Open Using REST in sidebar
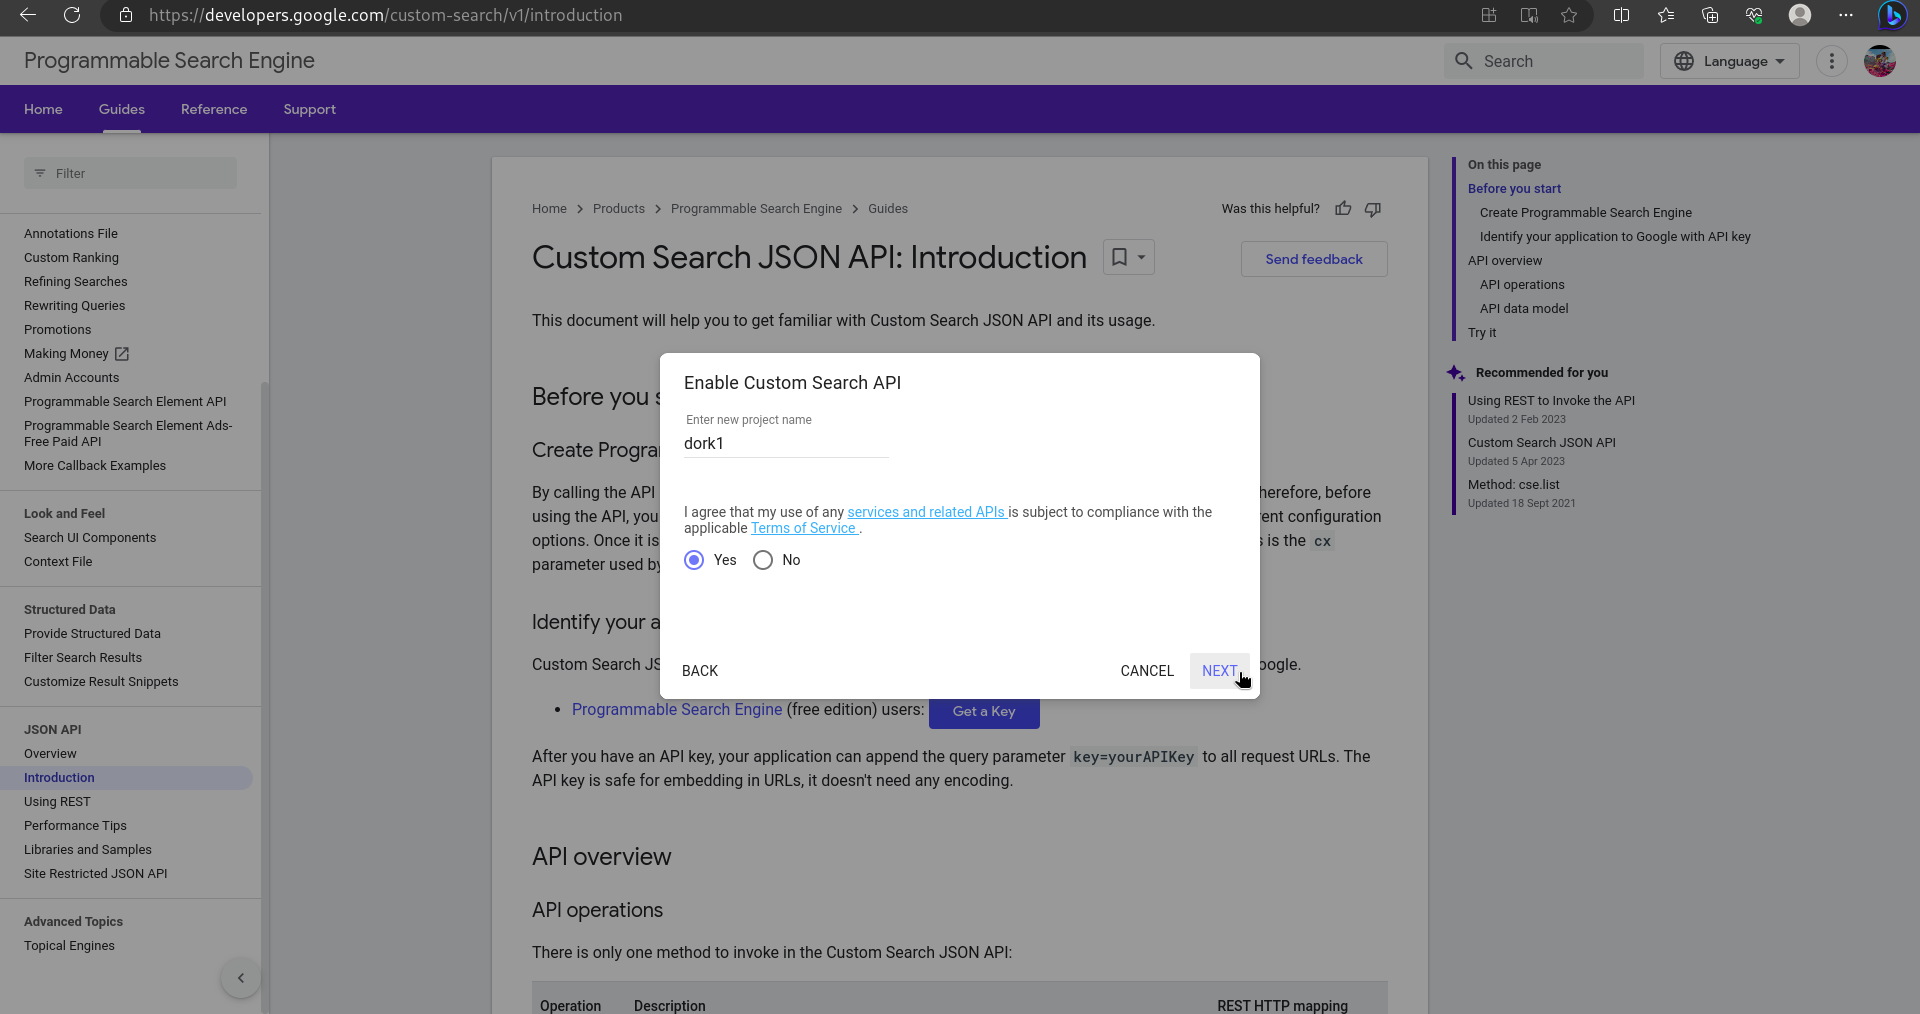The width and height of the screenshot is (1920, 1014). tap(57, 802)
